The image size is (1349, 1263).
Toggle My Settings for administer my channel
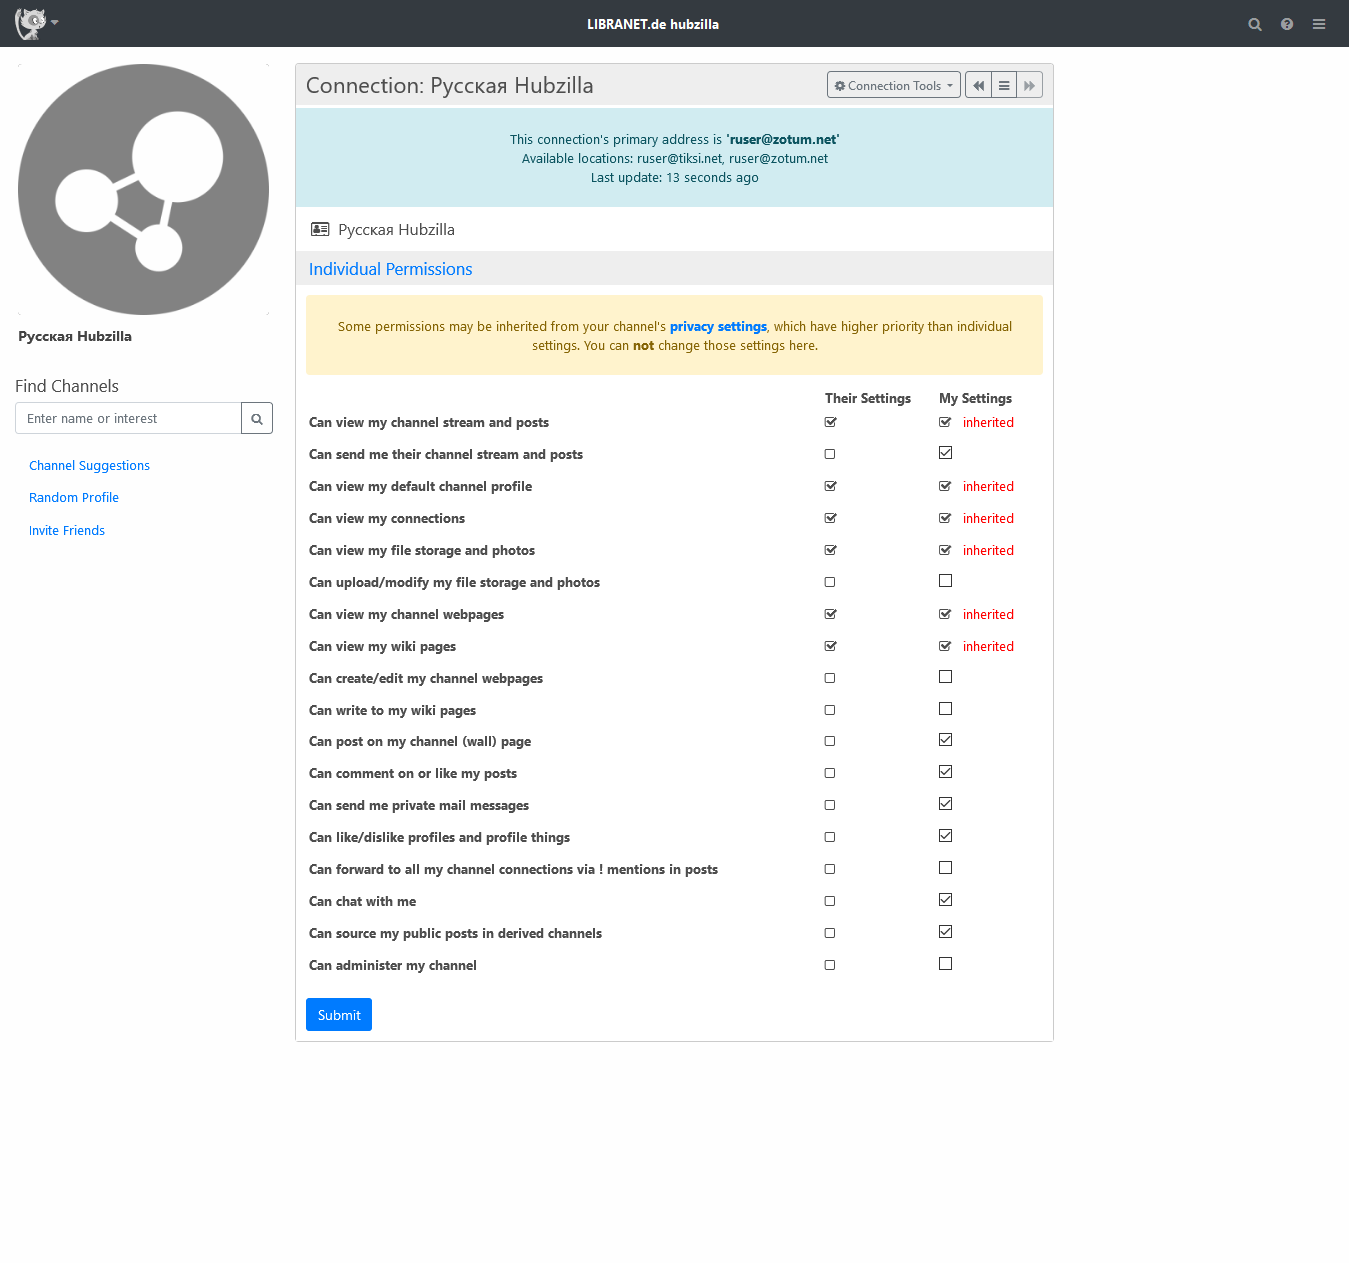tap(945, 964)
